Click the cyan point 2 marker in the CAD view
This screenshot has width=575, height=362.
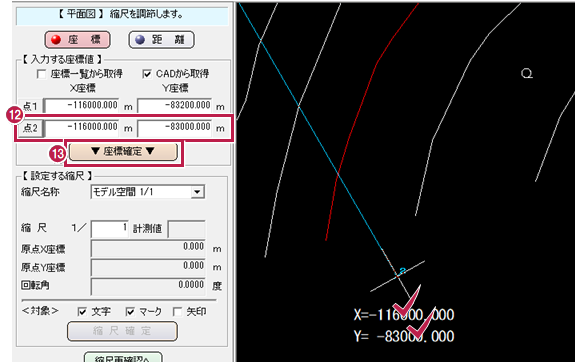[402, 271]
